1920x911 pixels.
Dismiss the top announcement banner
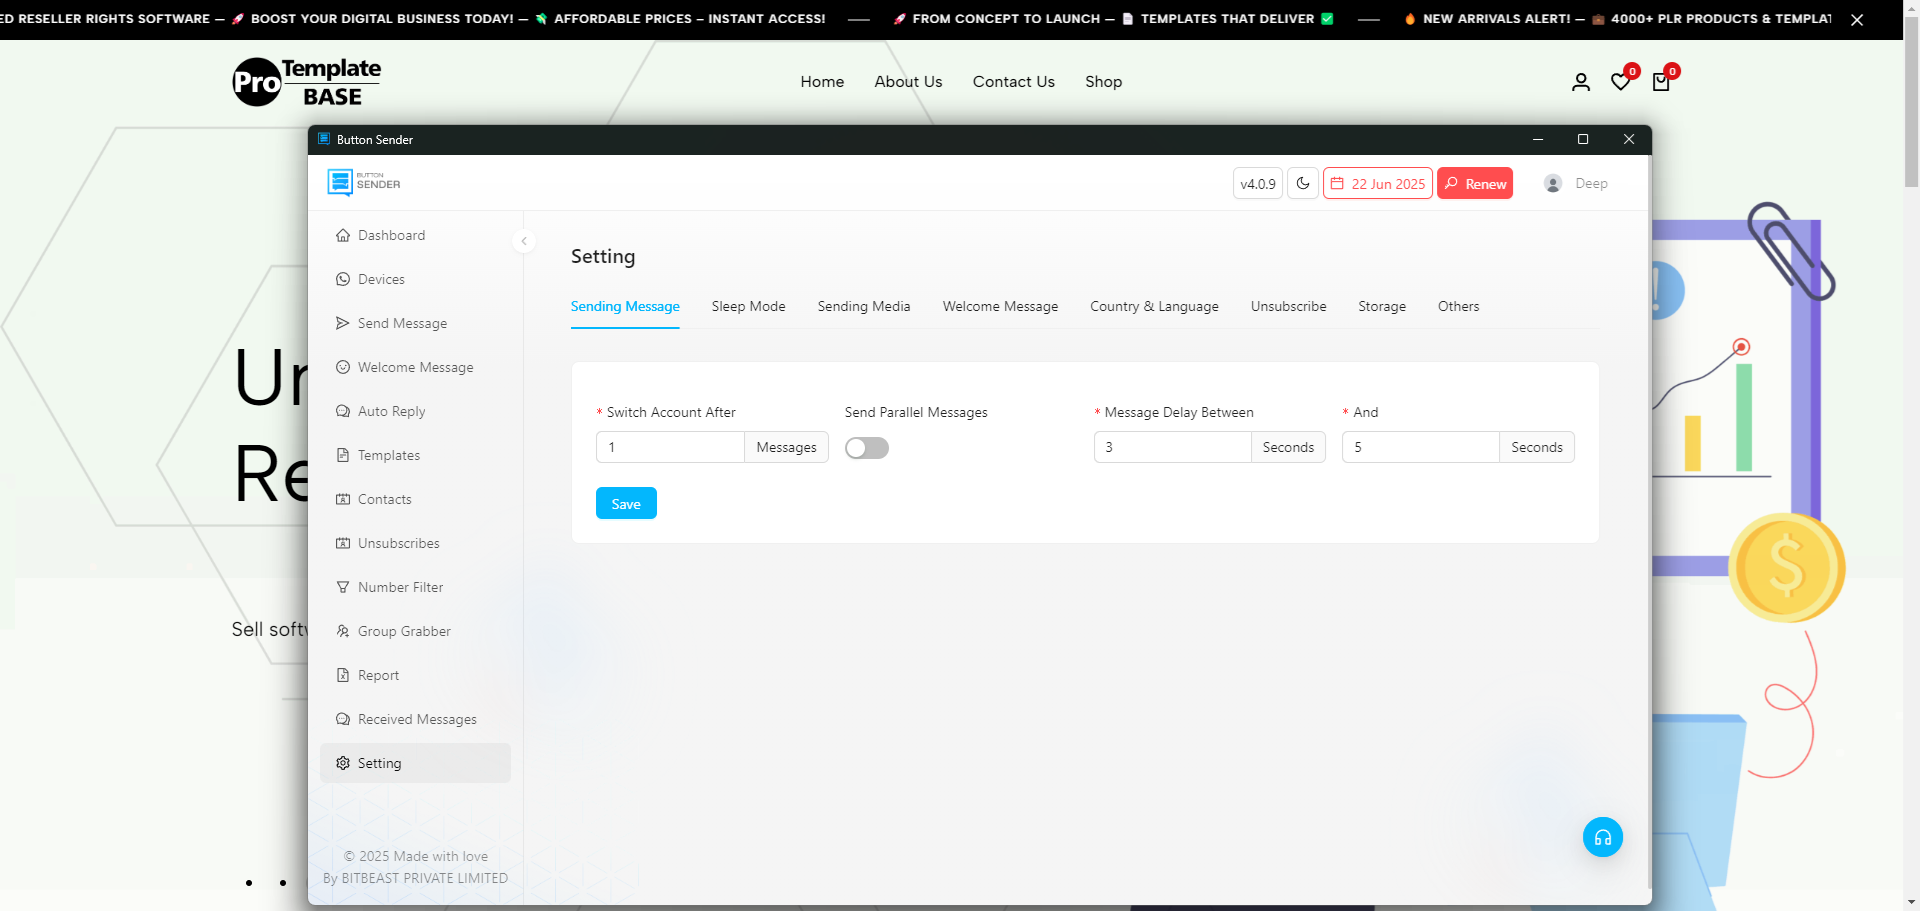click(1857, 19)
